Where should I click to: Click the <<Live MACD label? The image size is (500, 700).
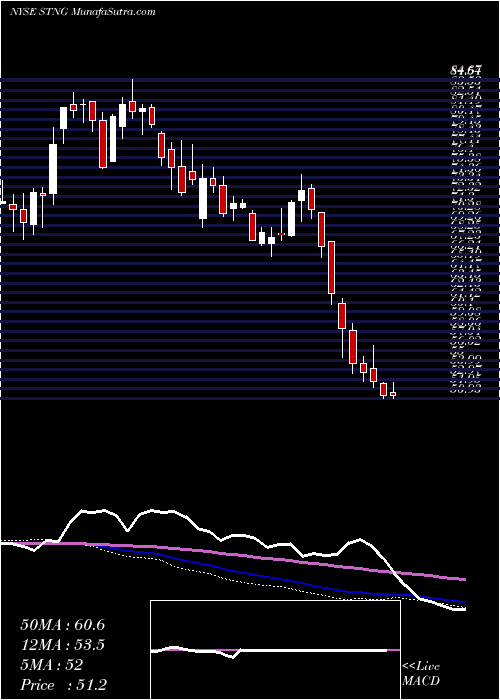421,674
